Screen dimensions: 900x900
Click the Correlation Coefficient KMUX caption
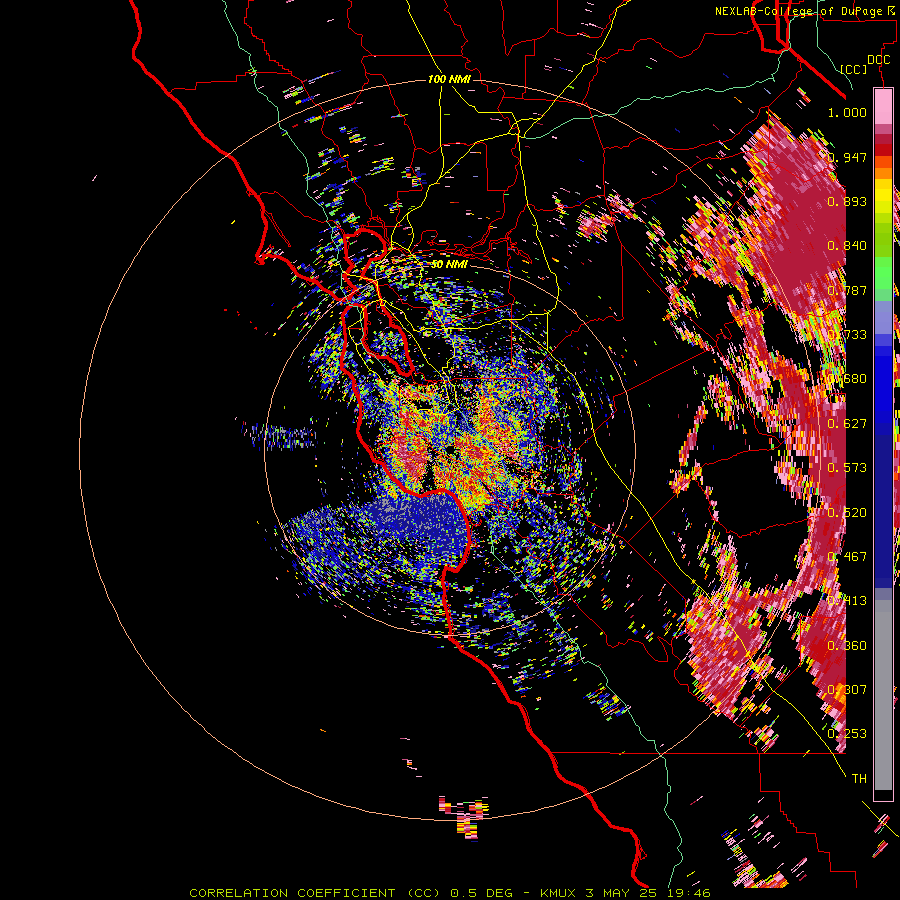click(x=450, y=893)
